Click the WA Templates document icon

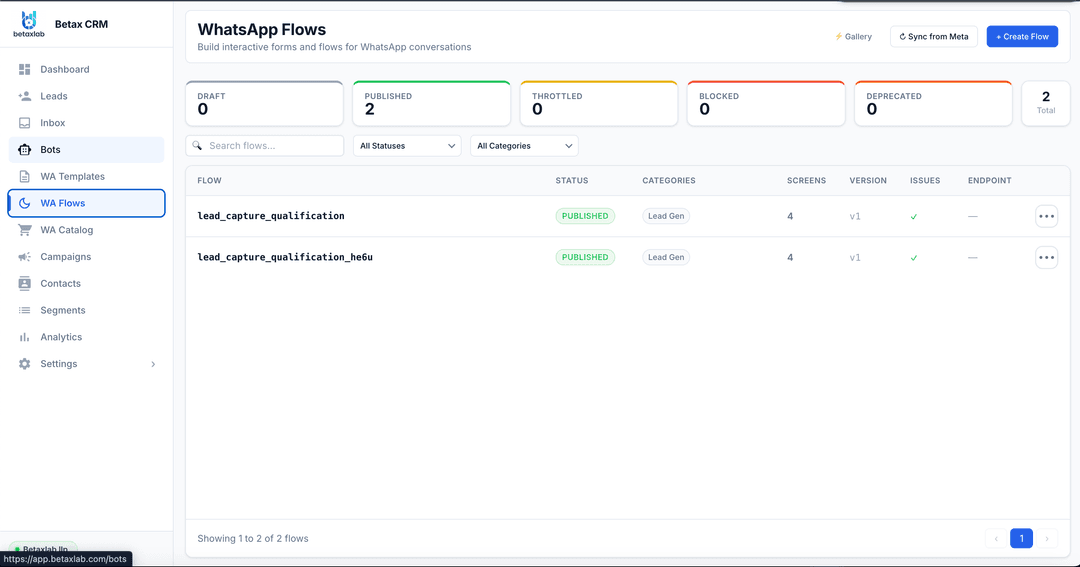click(x=25, y=176)
